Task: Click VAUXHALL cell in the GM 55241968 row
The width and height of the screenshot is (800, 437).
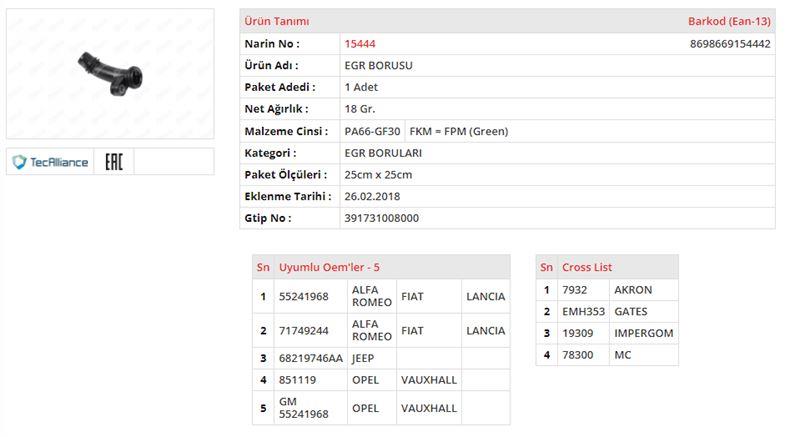Action: pyautogui.click(x=429, y=408)
